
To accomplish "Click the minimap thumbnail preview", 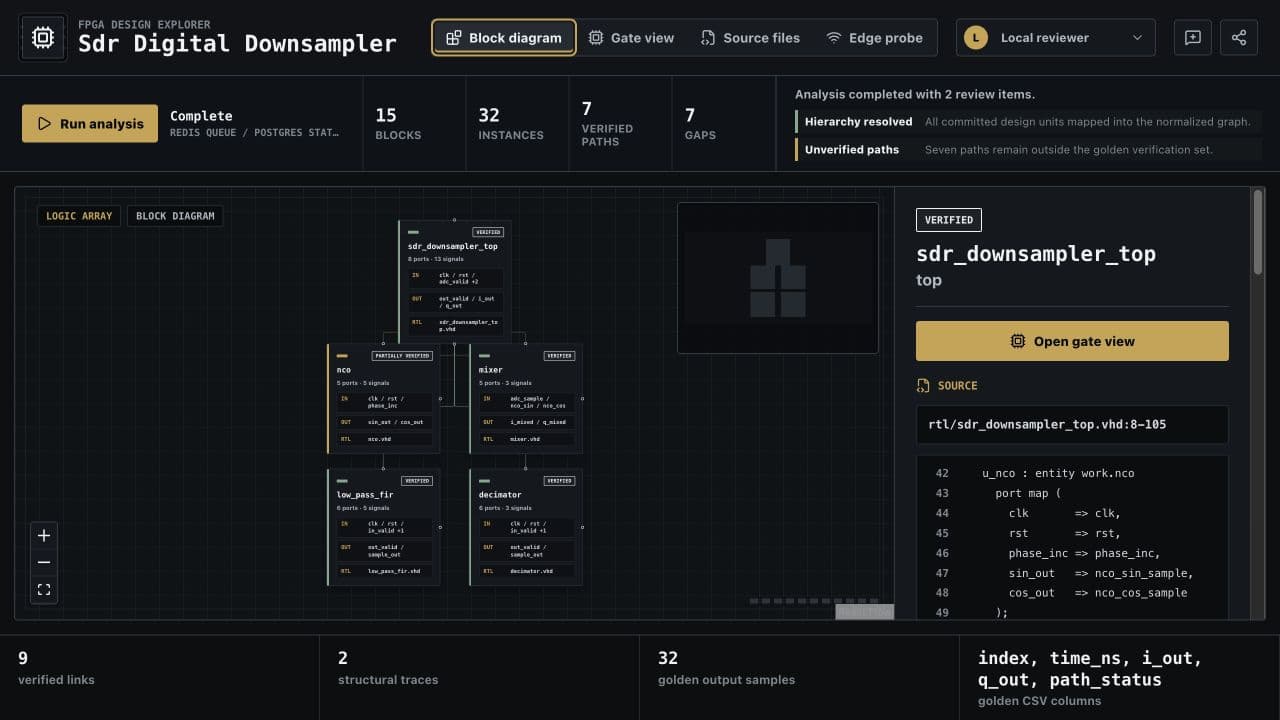I will pyautogui.click(x=778, y=278).
